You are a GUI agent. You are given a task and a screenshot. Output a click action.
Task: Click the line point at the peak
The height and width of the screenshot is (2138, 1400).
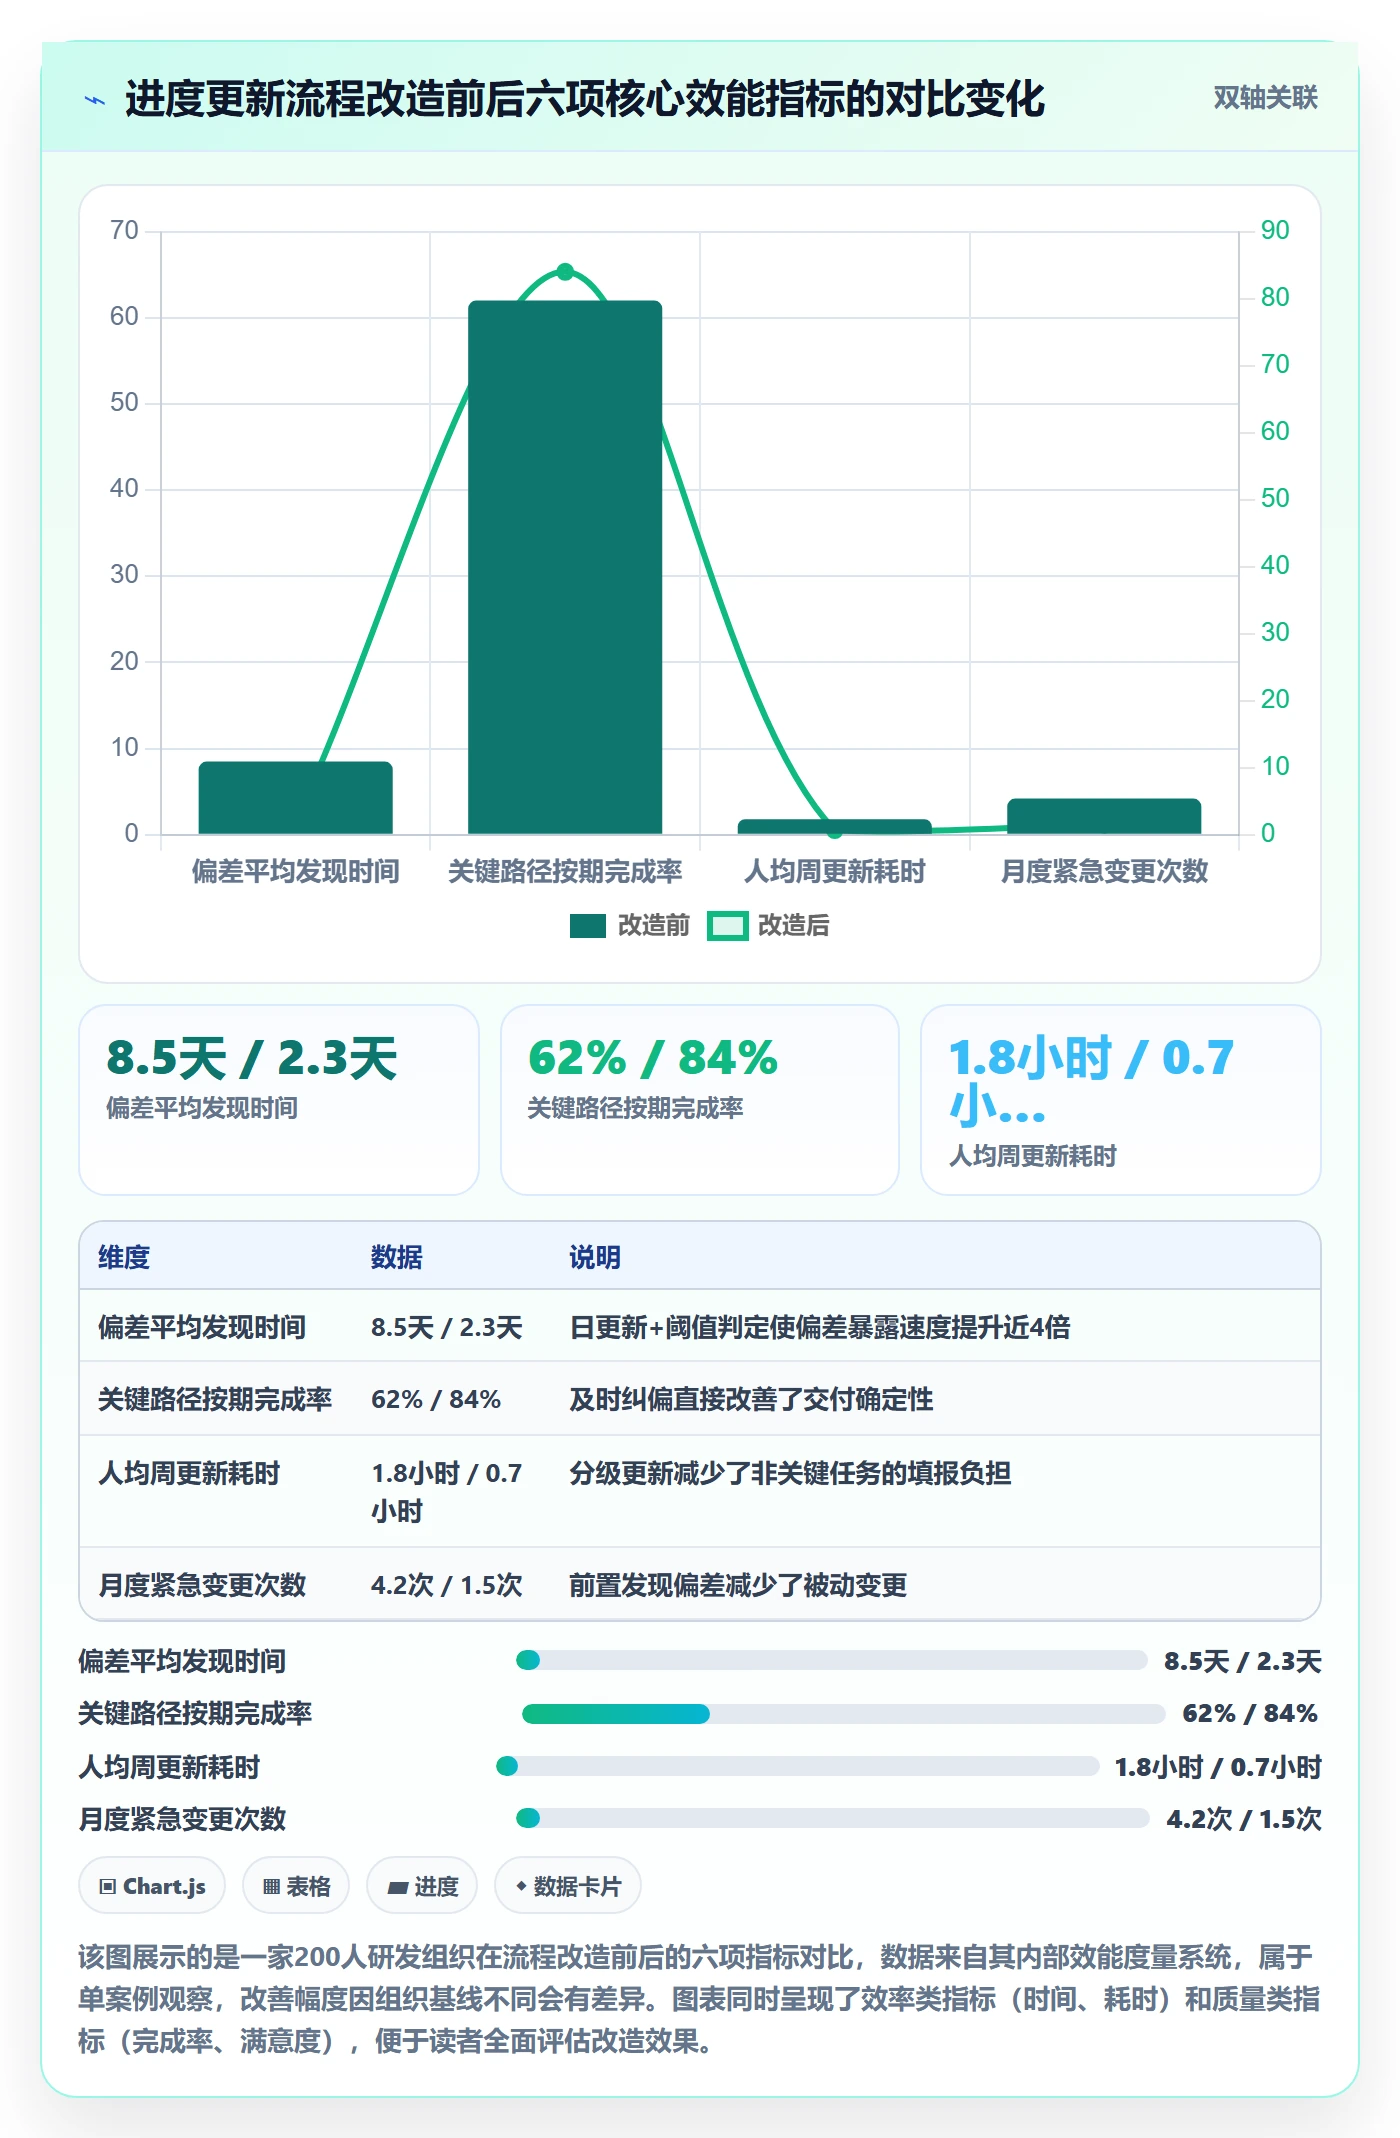(565, 271)
